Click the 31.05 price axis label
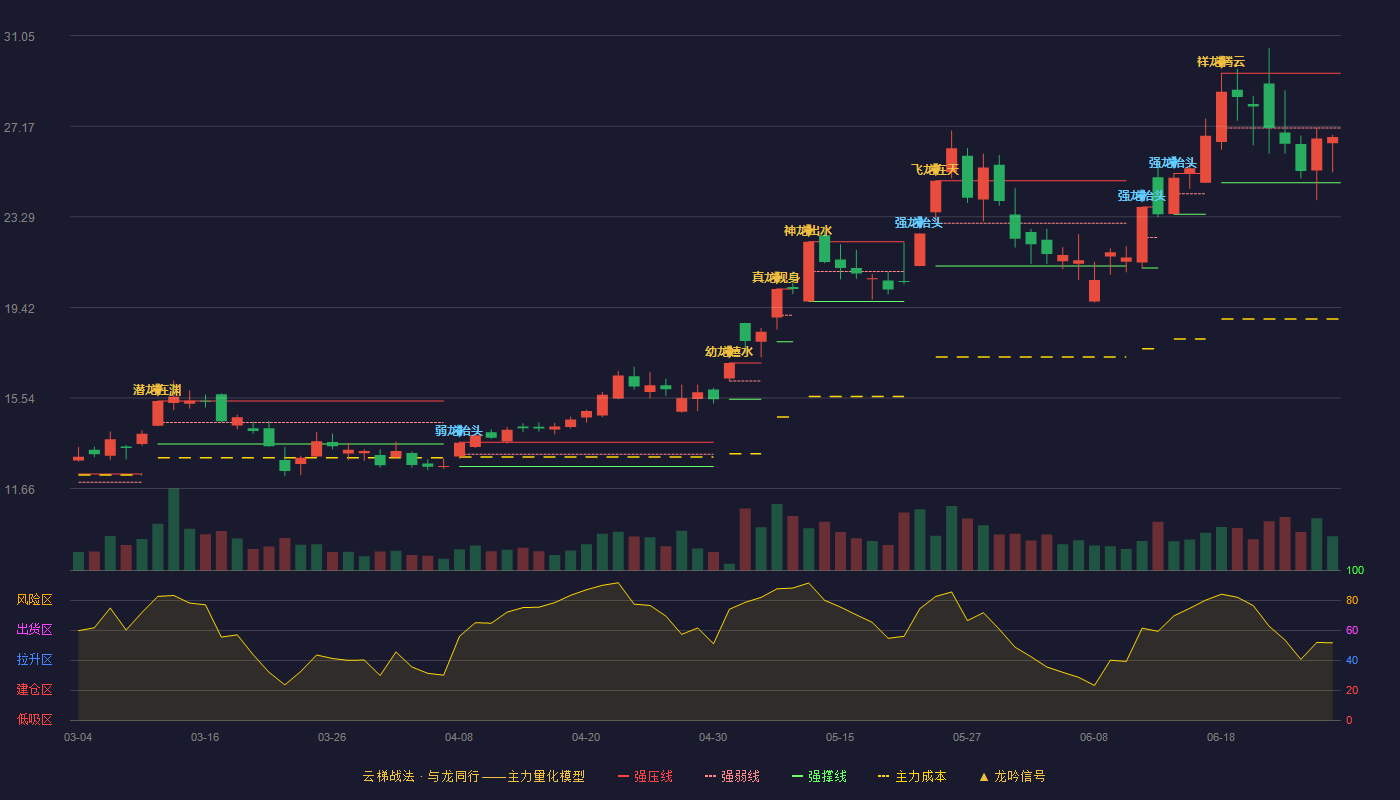 [19, 37]
